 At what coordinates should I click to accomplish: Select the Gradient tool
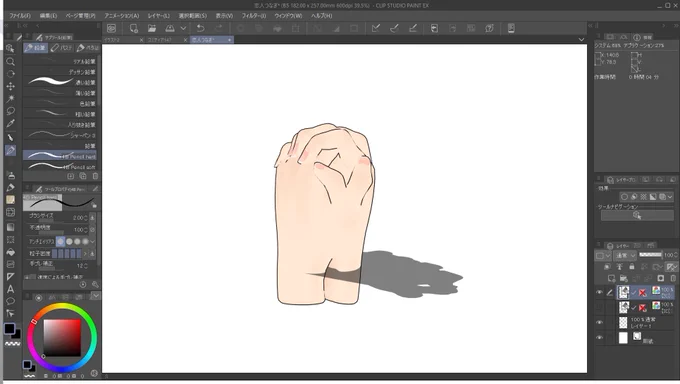(10, 227)
